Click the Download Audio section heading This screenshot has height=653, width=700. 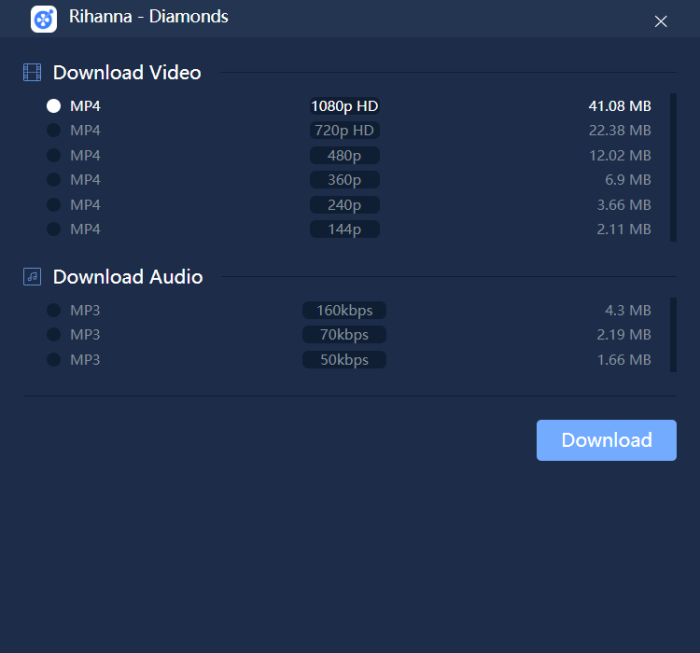128,277
